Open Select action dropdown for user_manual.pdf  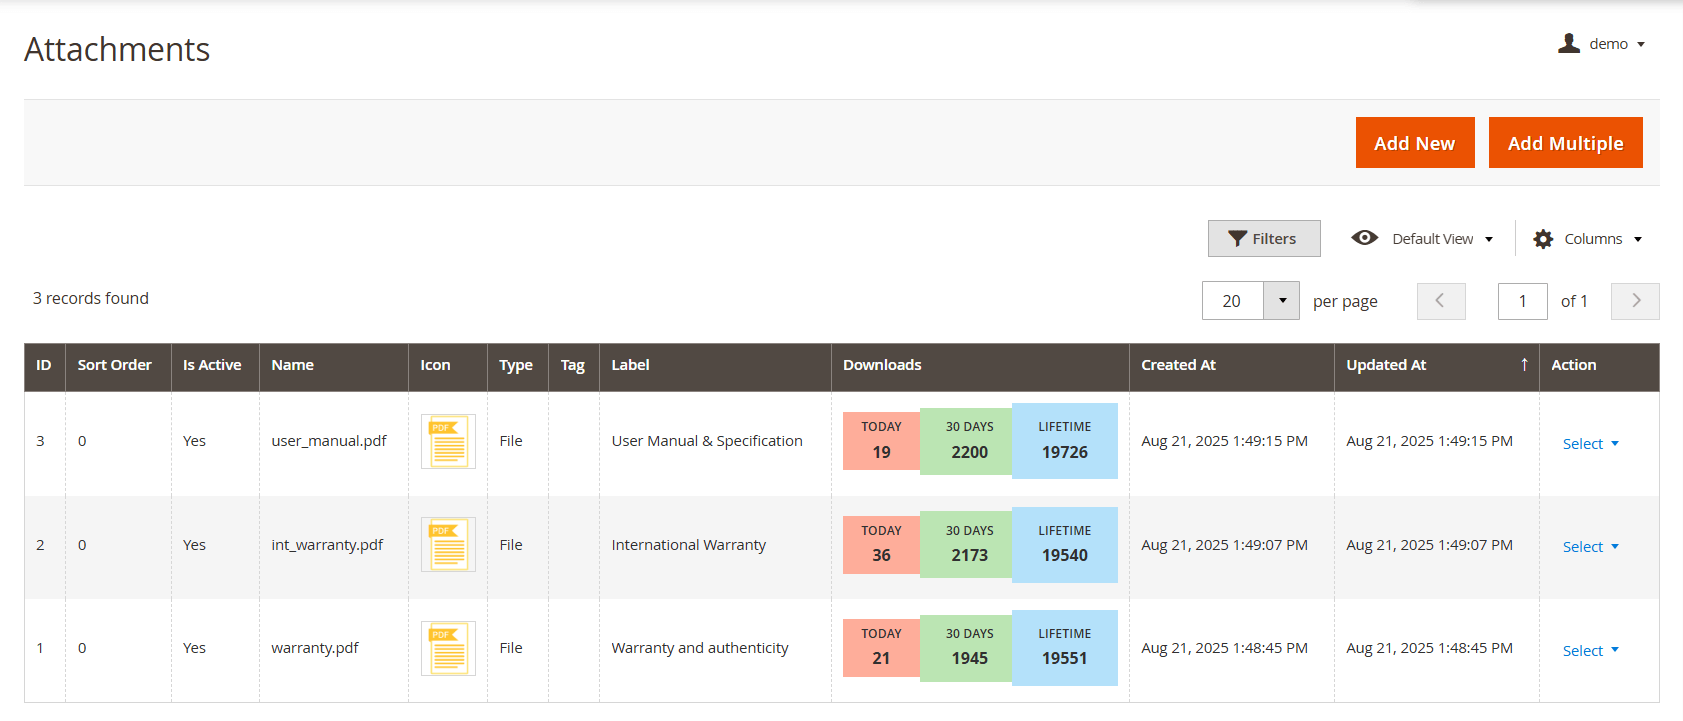[1590, 444]
